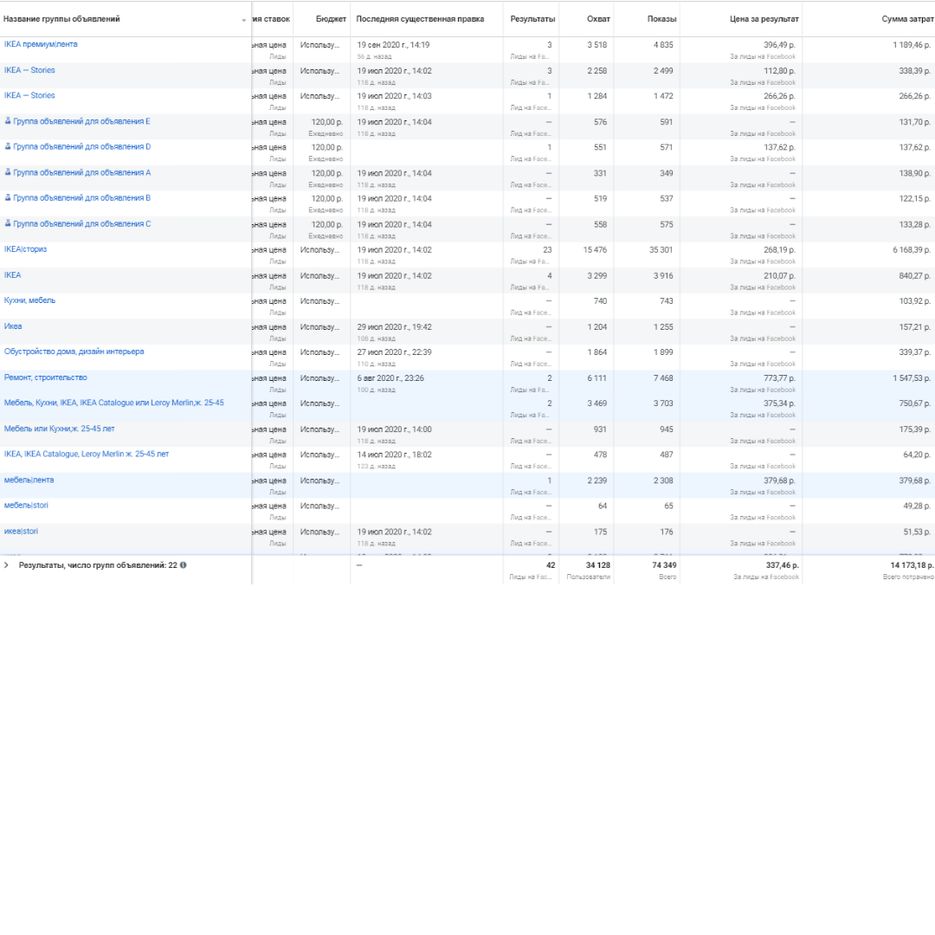The width and height of the screenshot is (935, 935).
Task: Open the мебель|лента ad set
Action: pos(29,480)
